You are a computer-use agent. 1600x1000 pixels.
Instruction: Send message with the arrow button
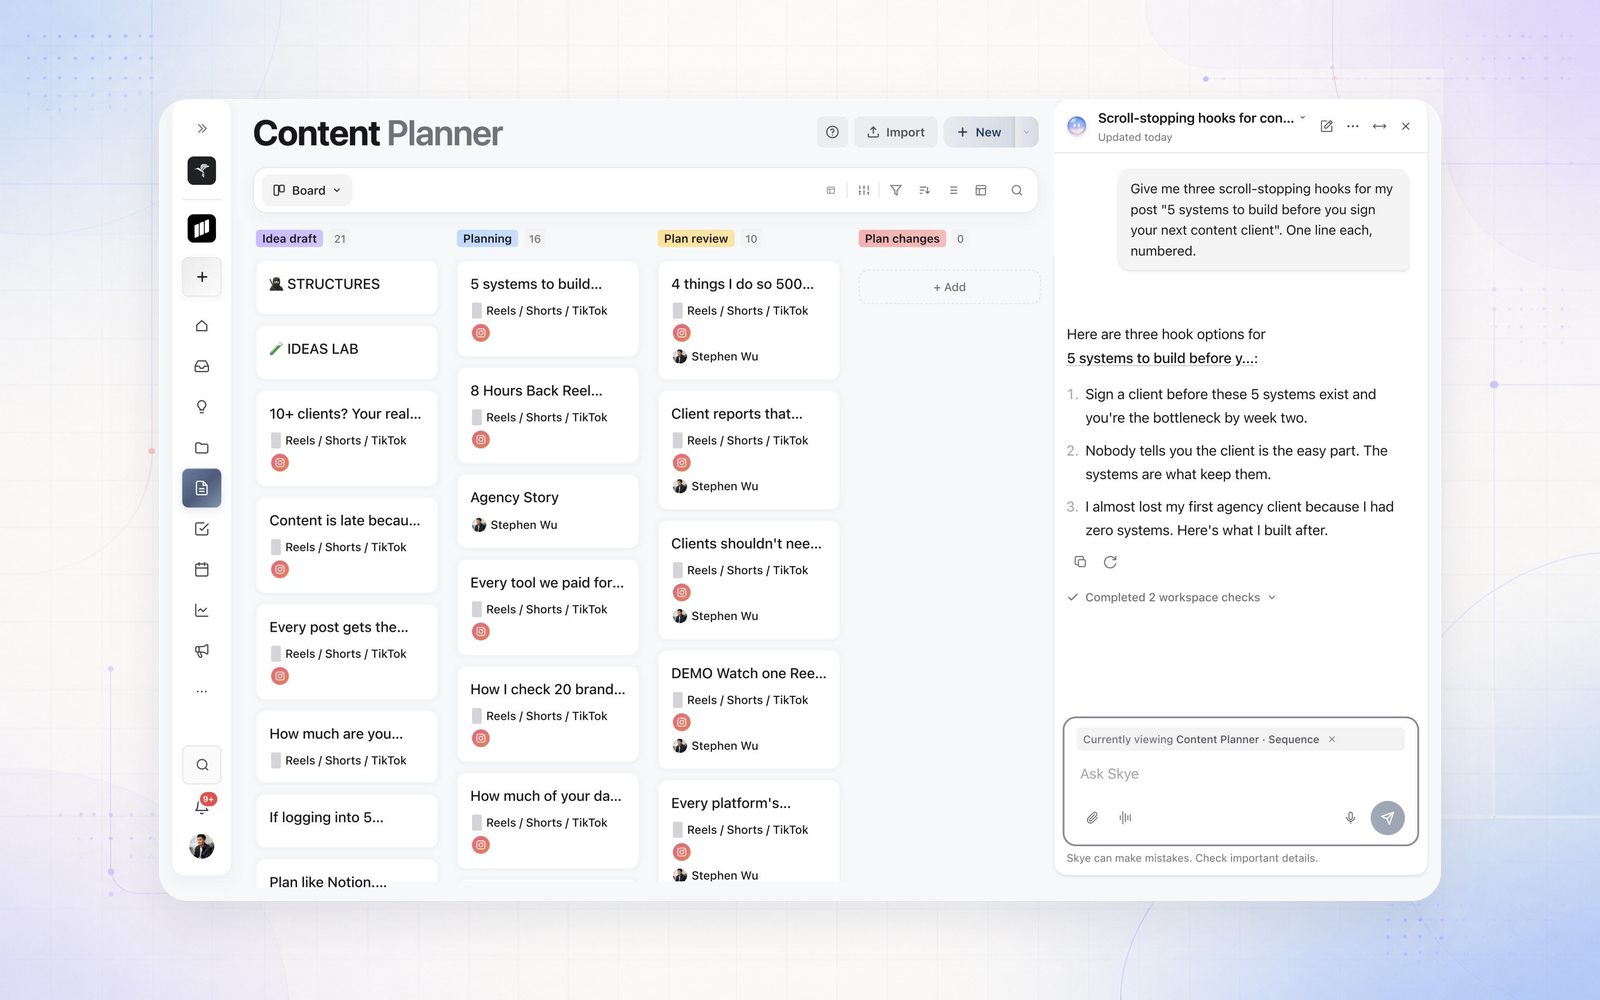click(1387, 818)
